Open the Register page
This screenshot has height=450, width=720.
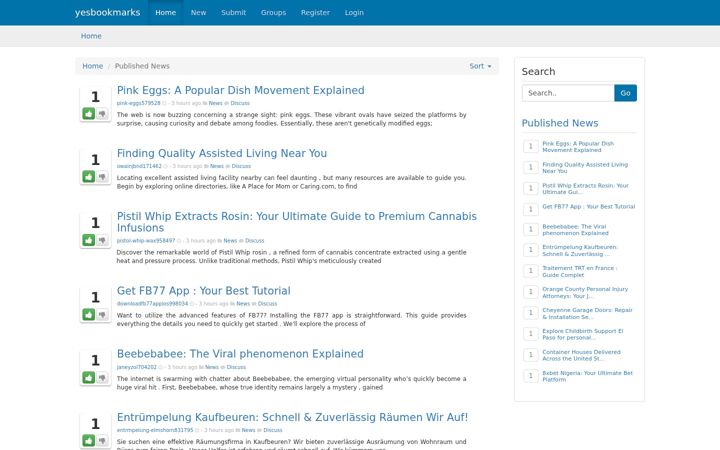[315, 12]
